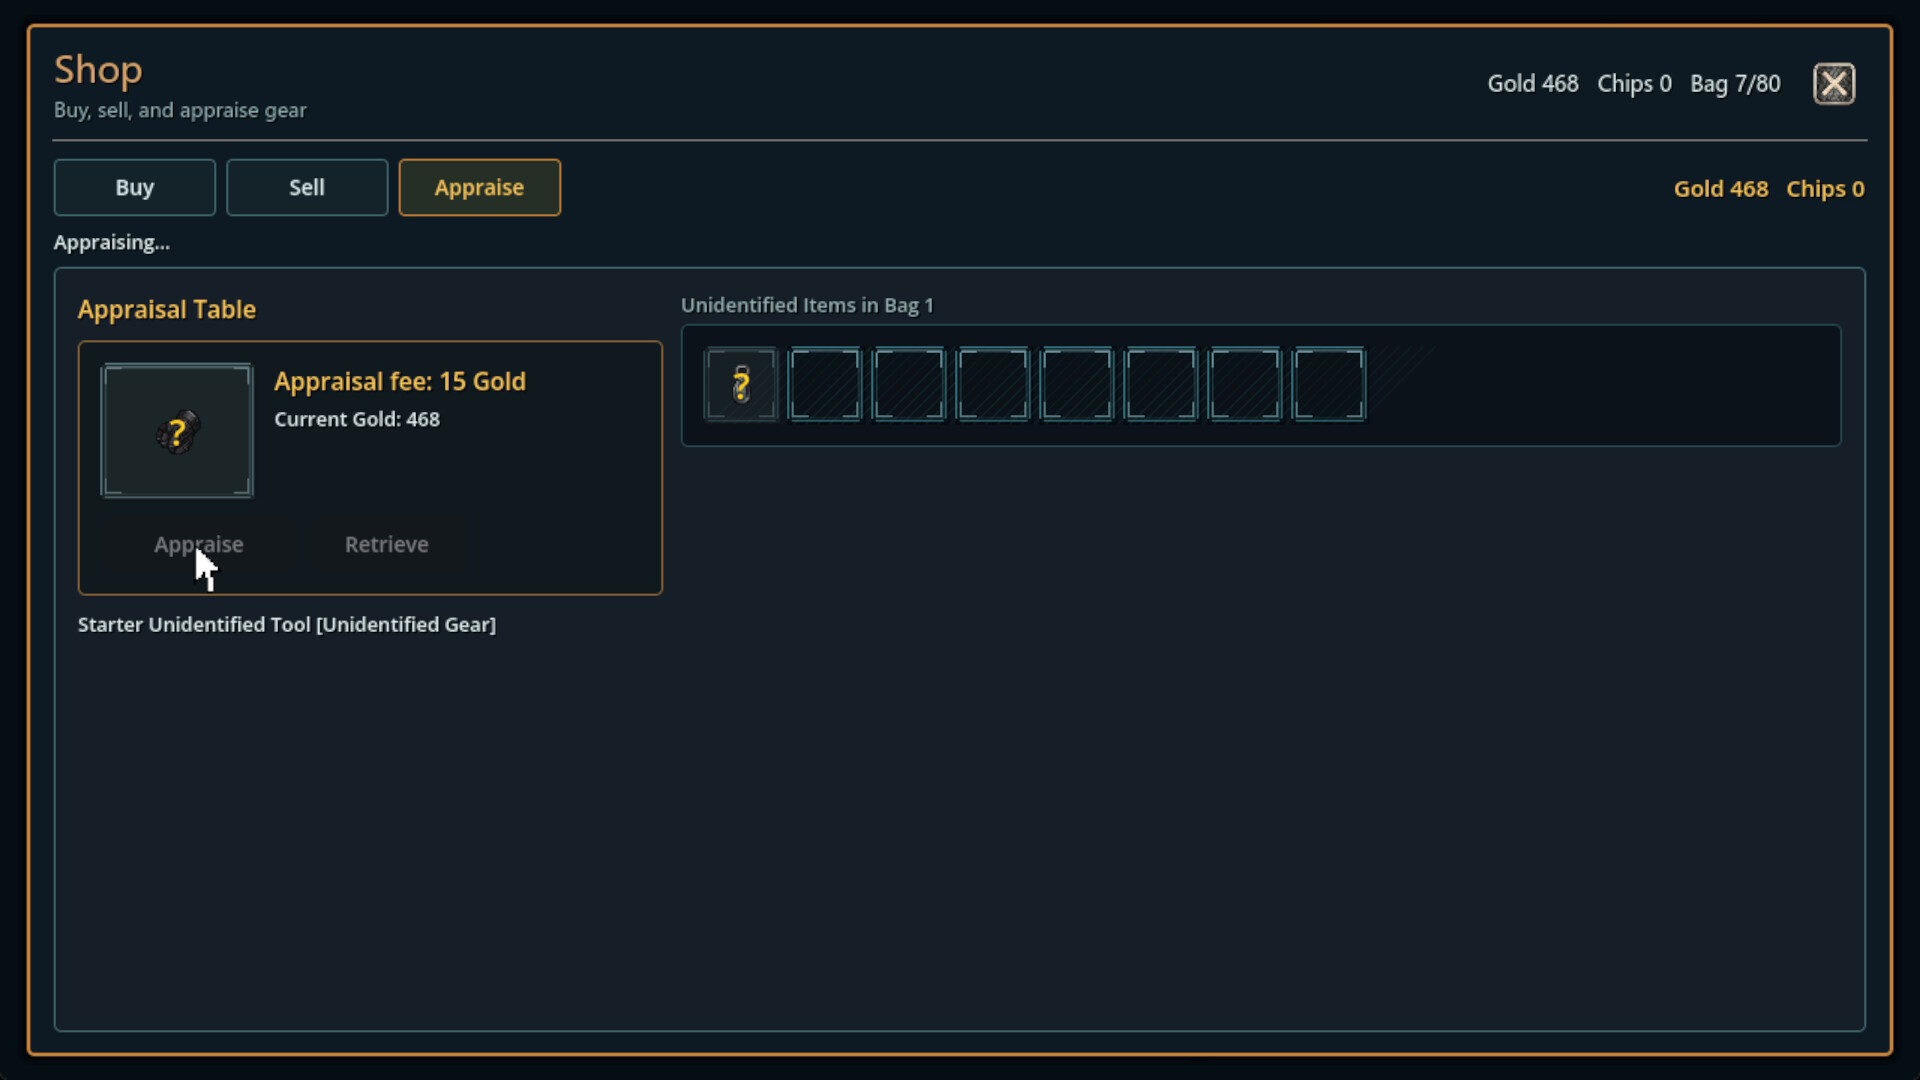
Task: Click the Buy, sell, and appraise gear subtitle
Action: click(180, 110)
